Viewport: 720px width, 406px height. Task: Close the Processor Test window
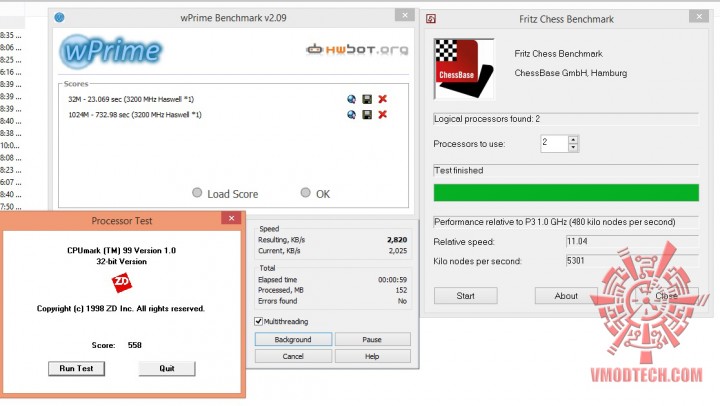point(231,218)
